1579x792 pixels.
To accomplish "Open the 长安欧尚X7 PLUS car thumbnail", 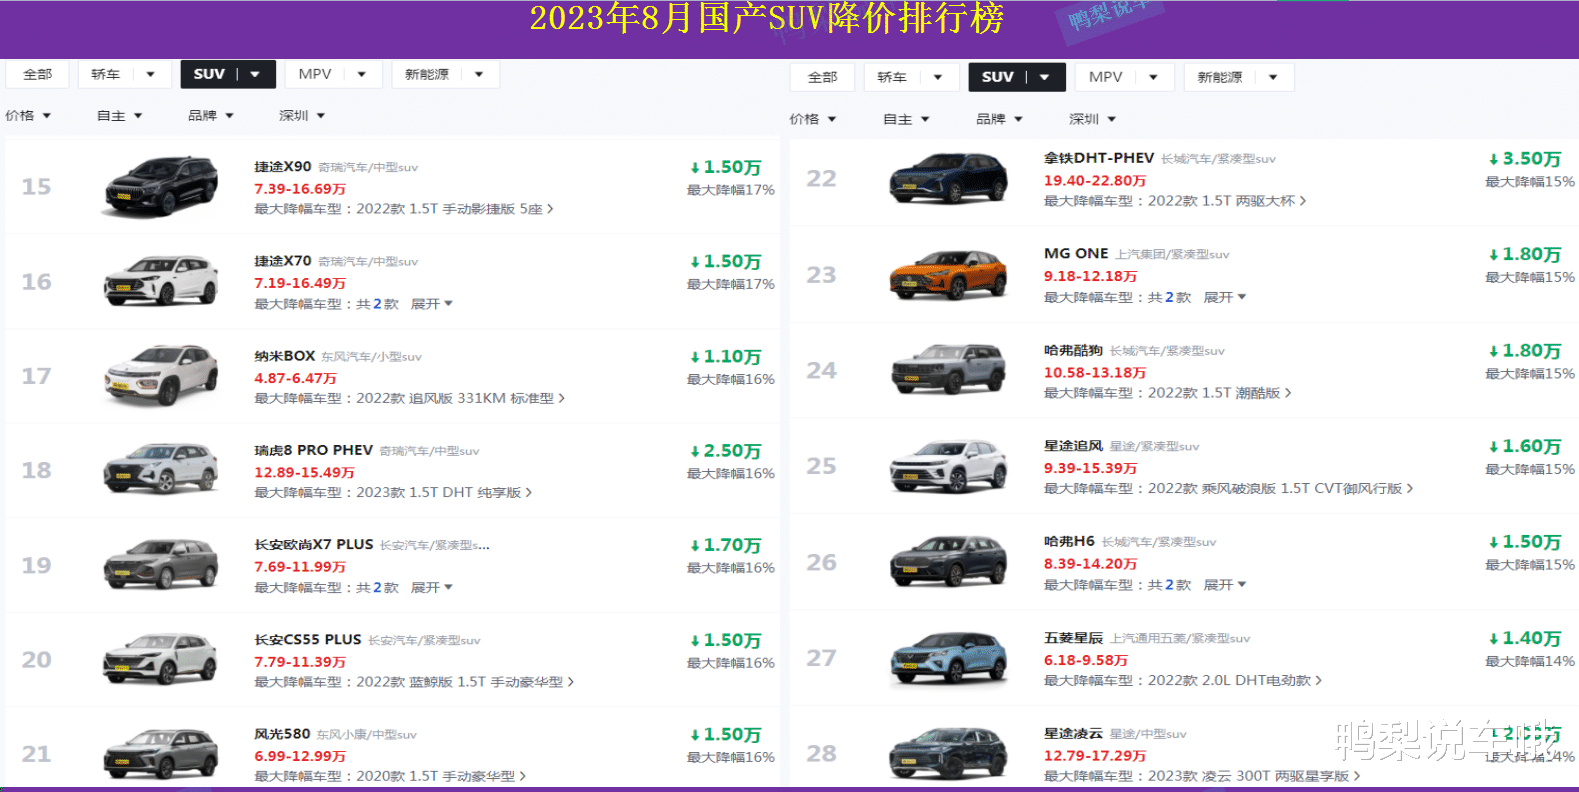I will tap(160, 564).
